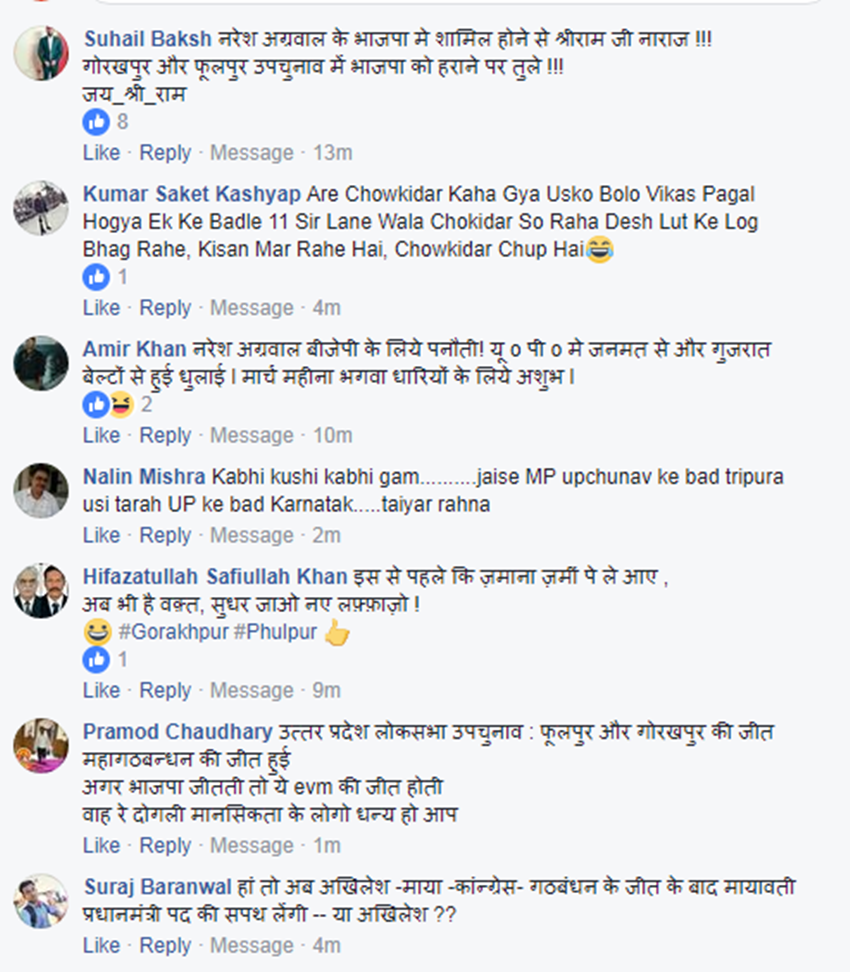
Task: Open Suraj Baranwal's profile avatar
Action: click(x=41, y=901)
